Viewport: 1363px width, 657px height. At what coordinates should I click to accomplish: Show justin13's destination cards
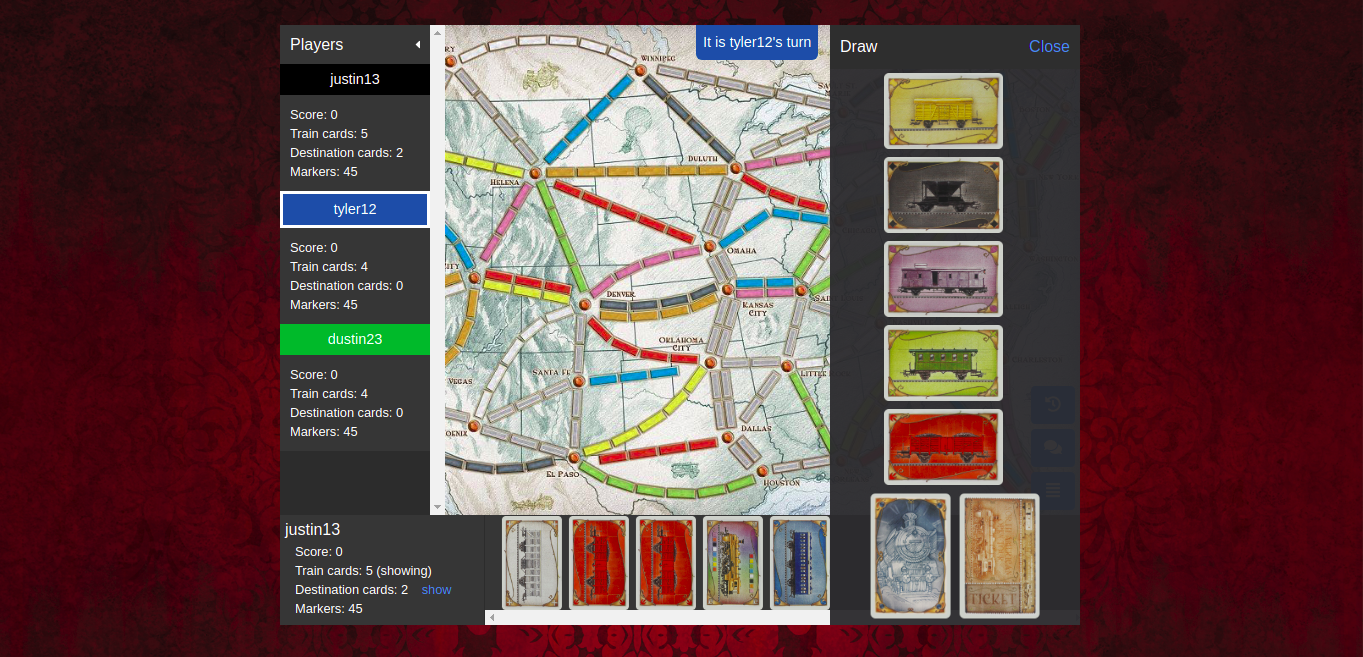pos(436,590)
